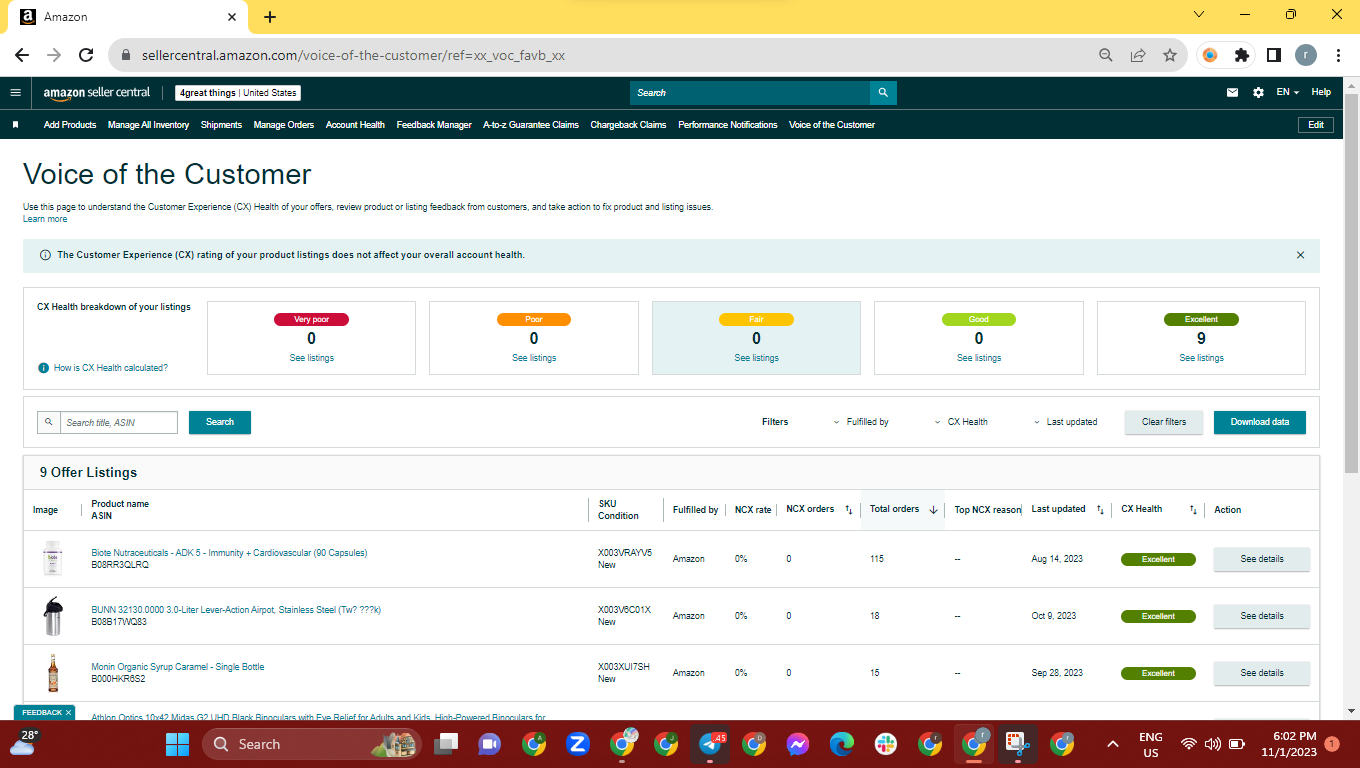Open the FEEDBACK tab at bottom left
1360x768 pixels.
point(44,713)
